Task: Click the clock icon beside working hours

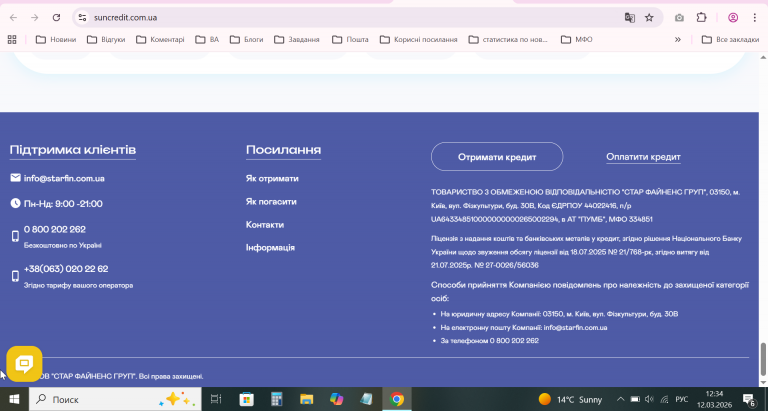Action: (15, 203)
